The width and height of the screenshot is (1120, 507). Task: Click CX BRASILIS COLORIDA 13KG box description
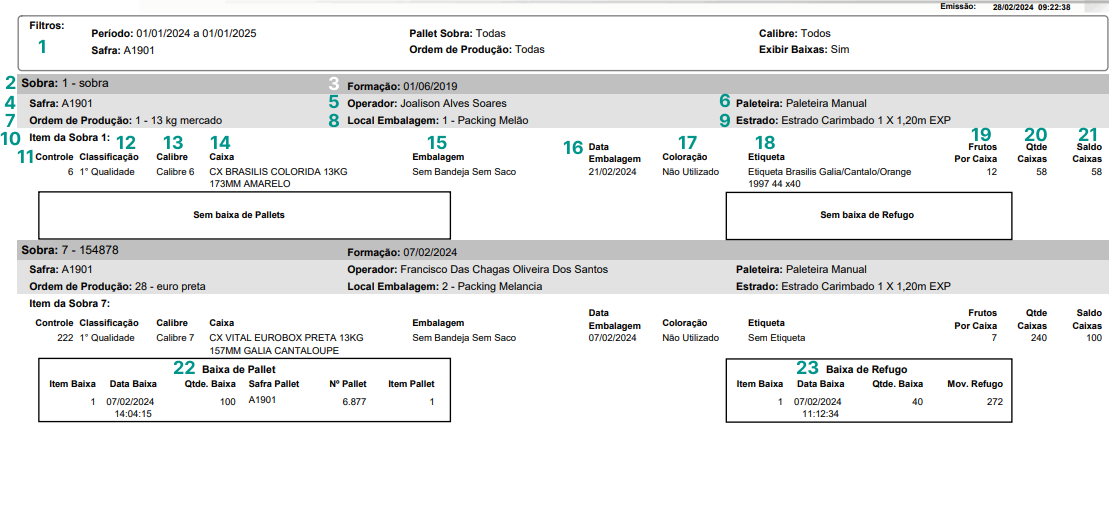click(279, 177)
